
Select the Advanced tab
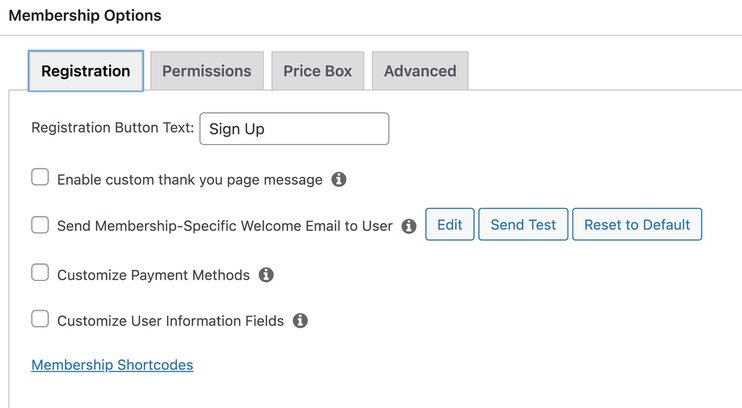pos(420,71)
